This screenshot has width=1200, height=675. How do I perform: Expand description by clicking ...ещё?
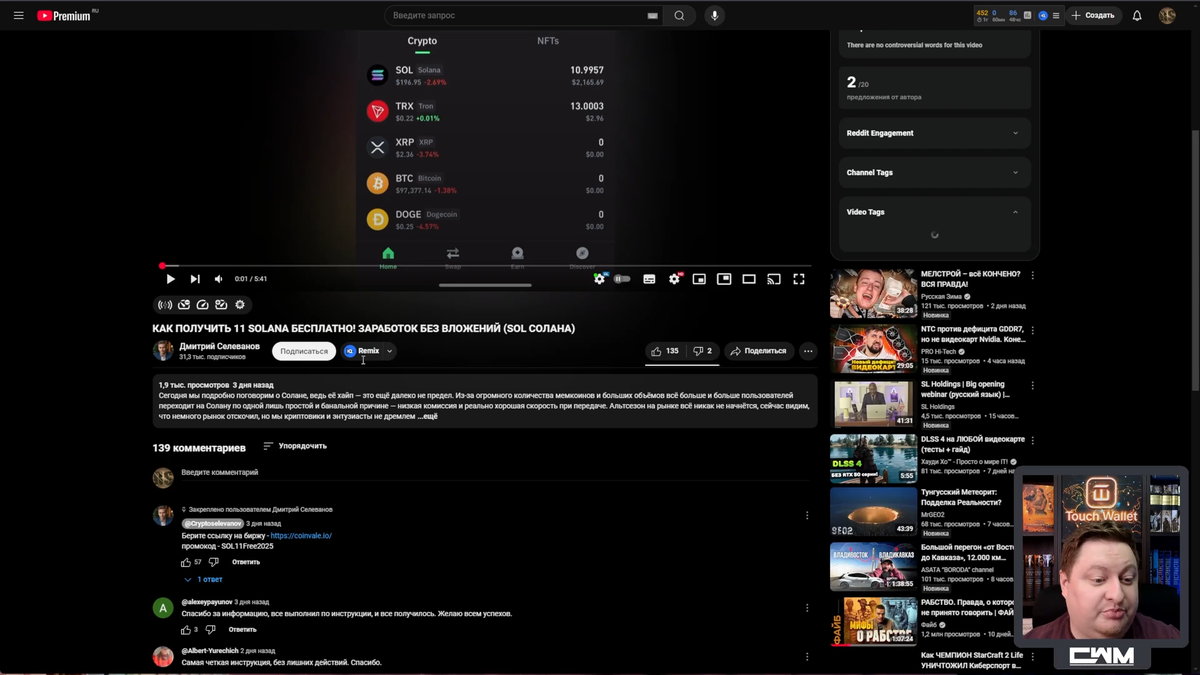427,416
